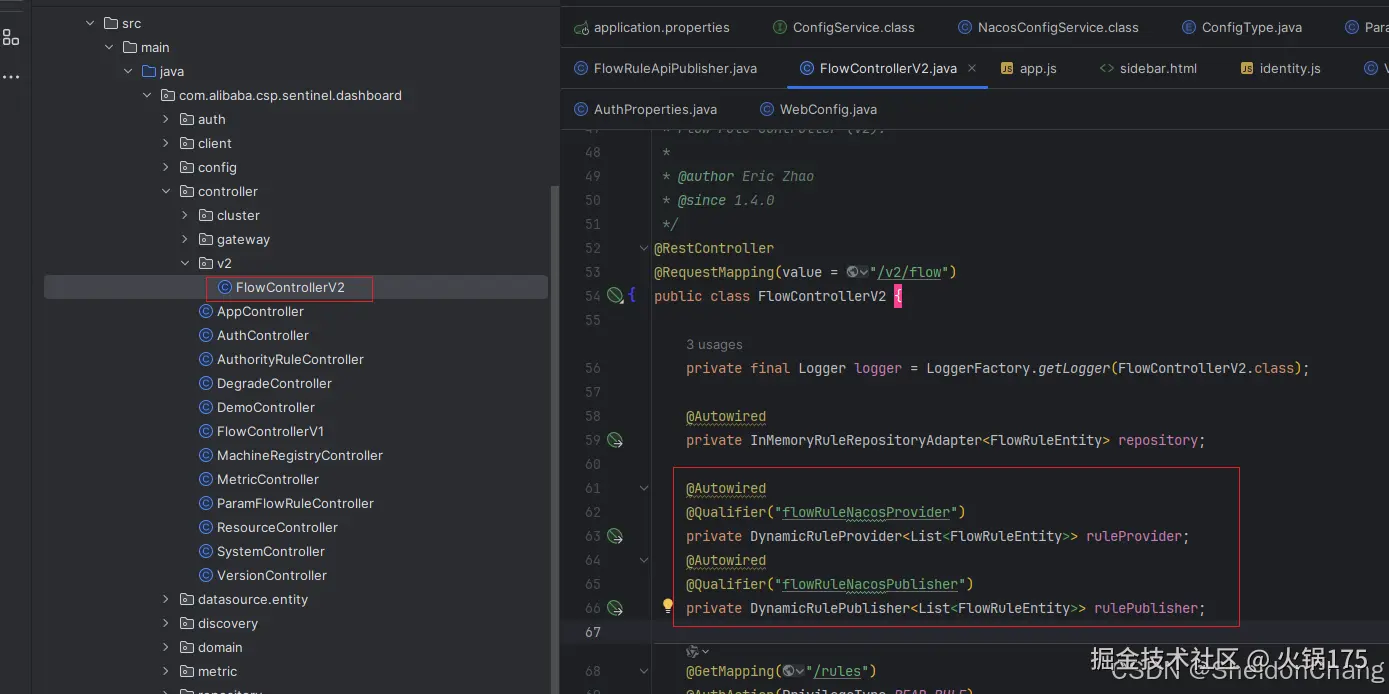Click the sidebar.html file icon in tab

[1106, 69]
